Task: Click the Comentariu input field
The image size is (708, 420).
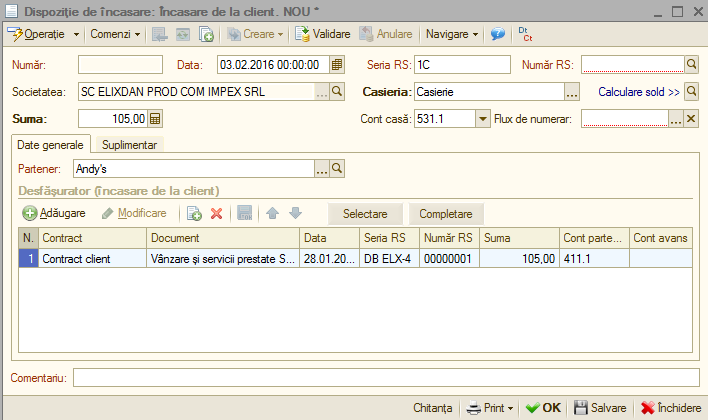Action: click(386, 378)
